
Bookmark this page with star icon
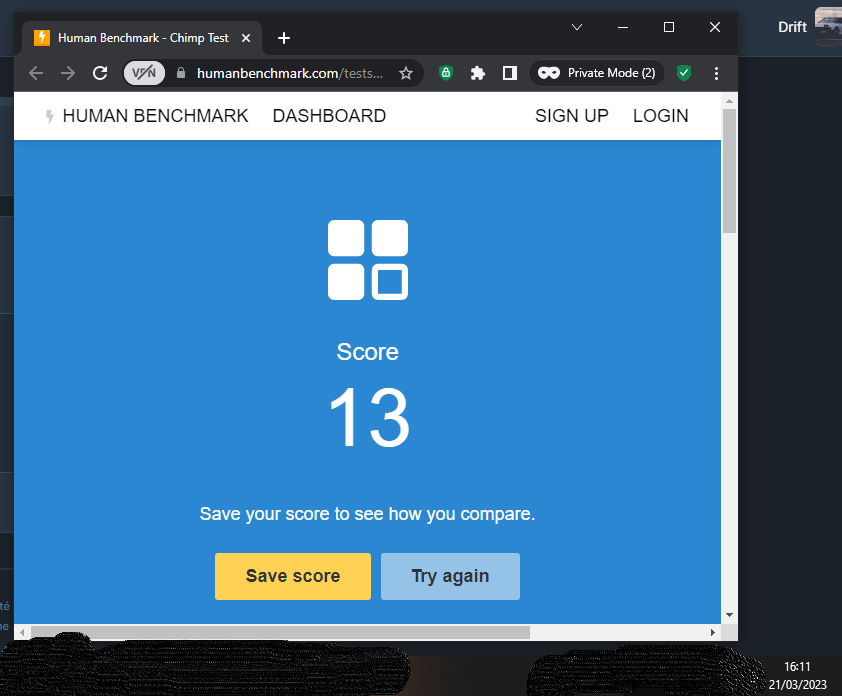coord(406,73)
